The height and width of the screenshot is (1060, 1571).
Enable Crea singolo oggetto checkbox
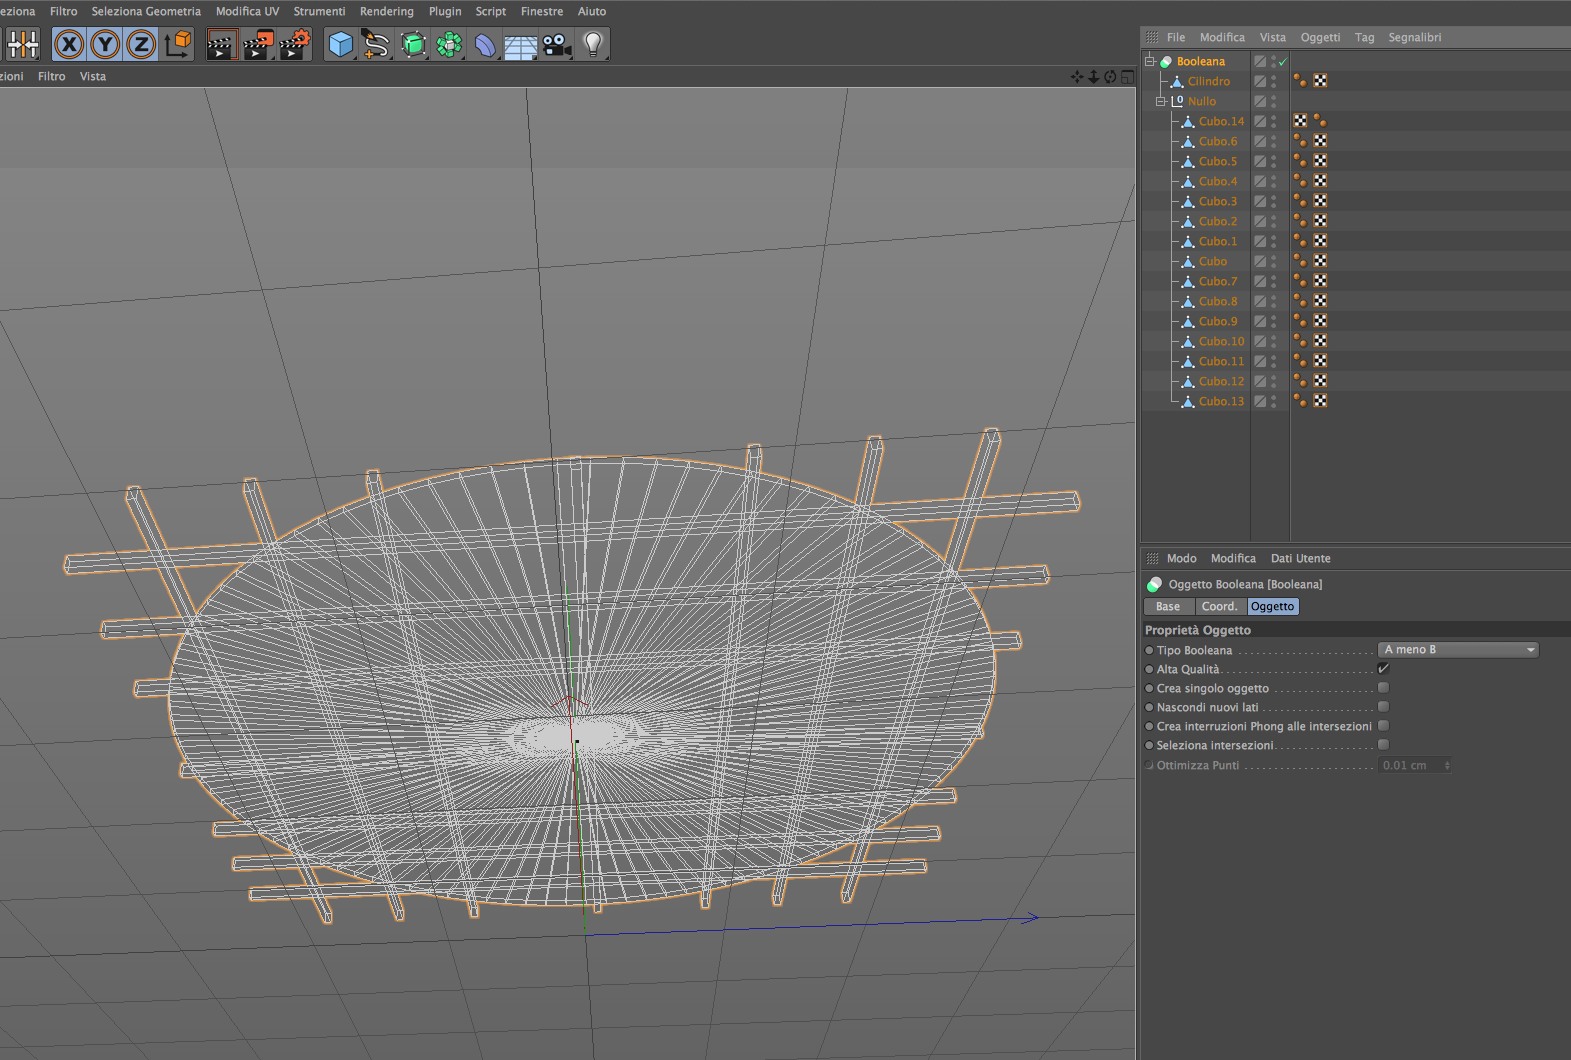[x=1383, y=688]
